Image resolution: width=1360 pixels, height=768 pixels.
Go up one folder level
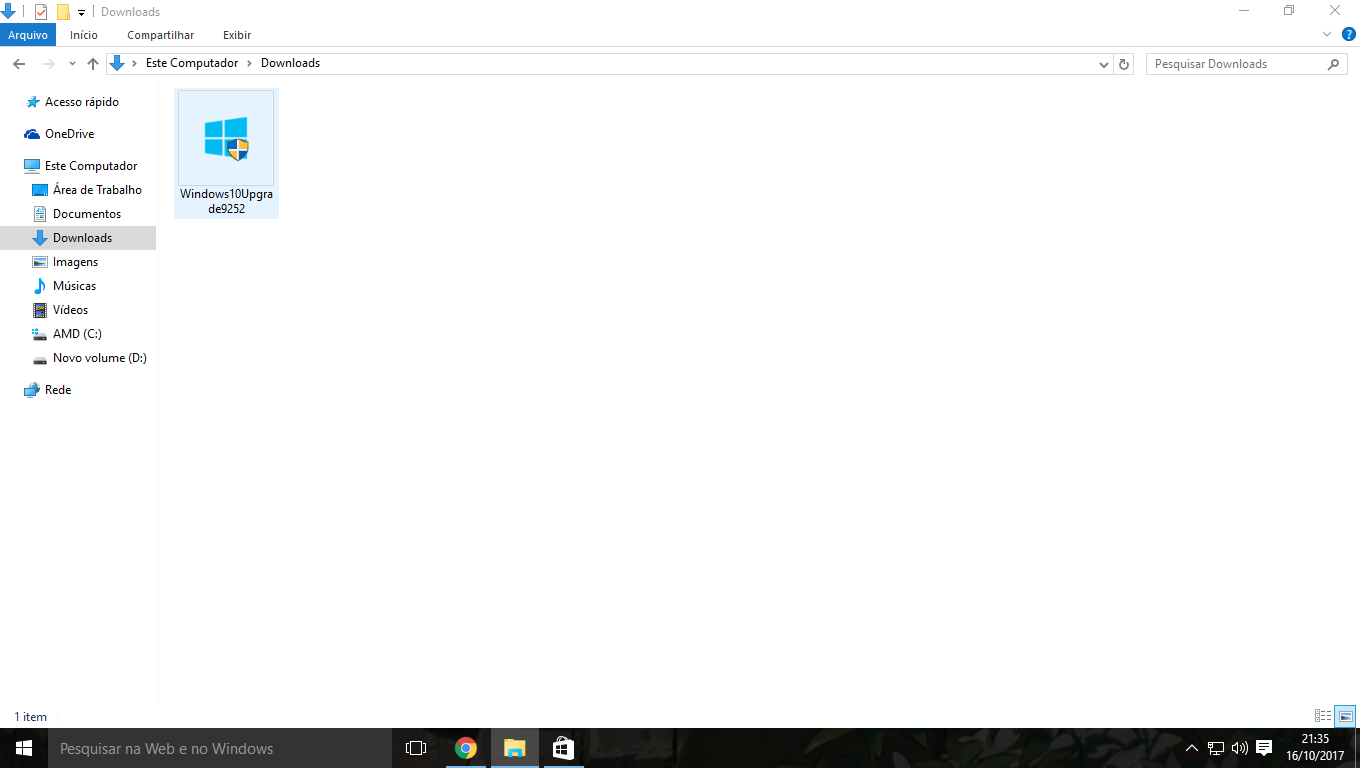[93, 63]
